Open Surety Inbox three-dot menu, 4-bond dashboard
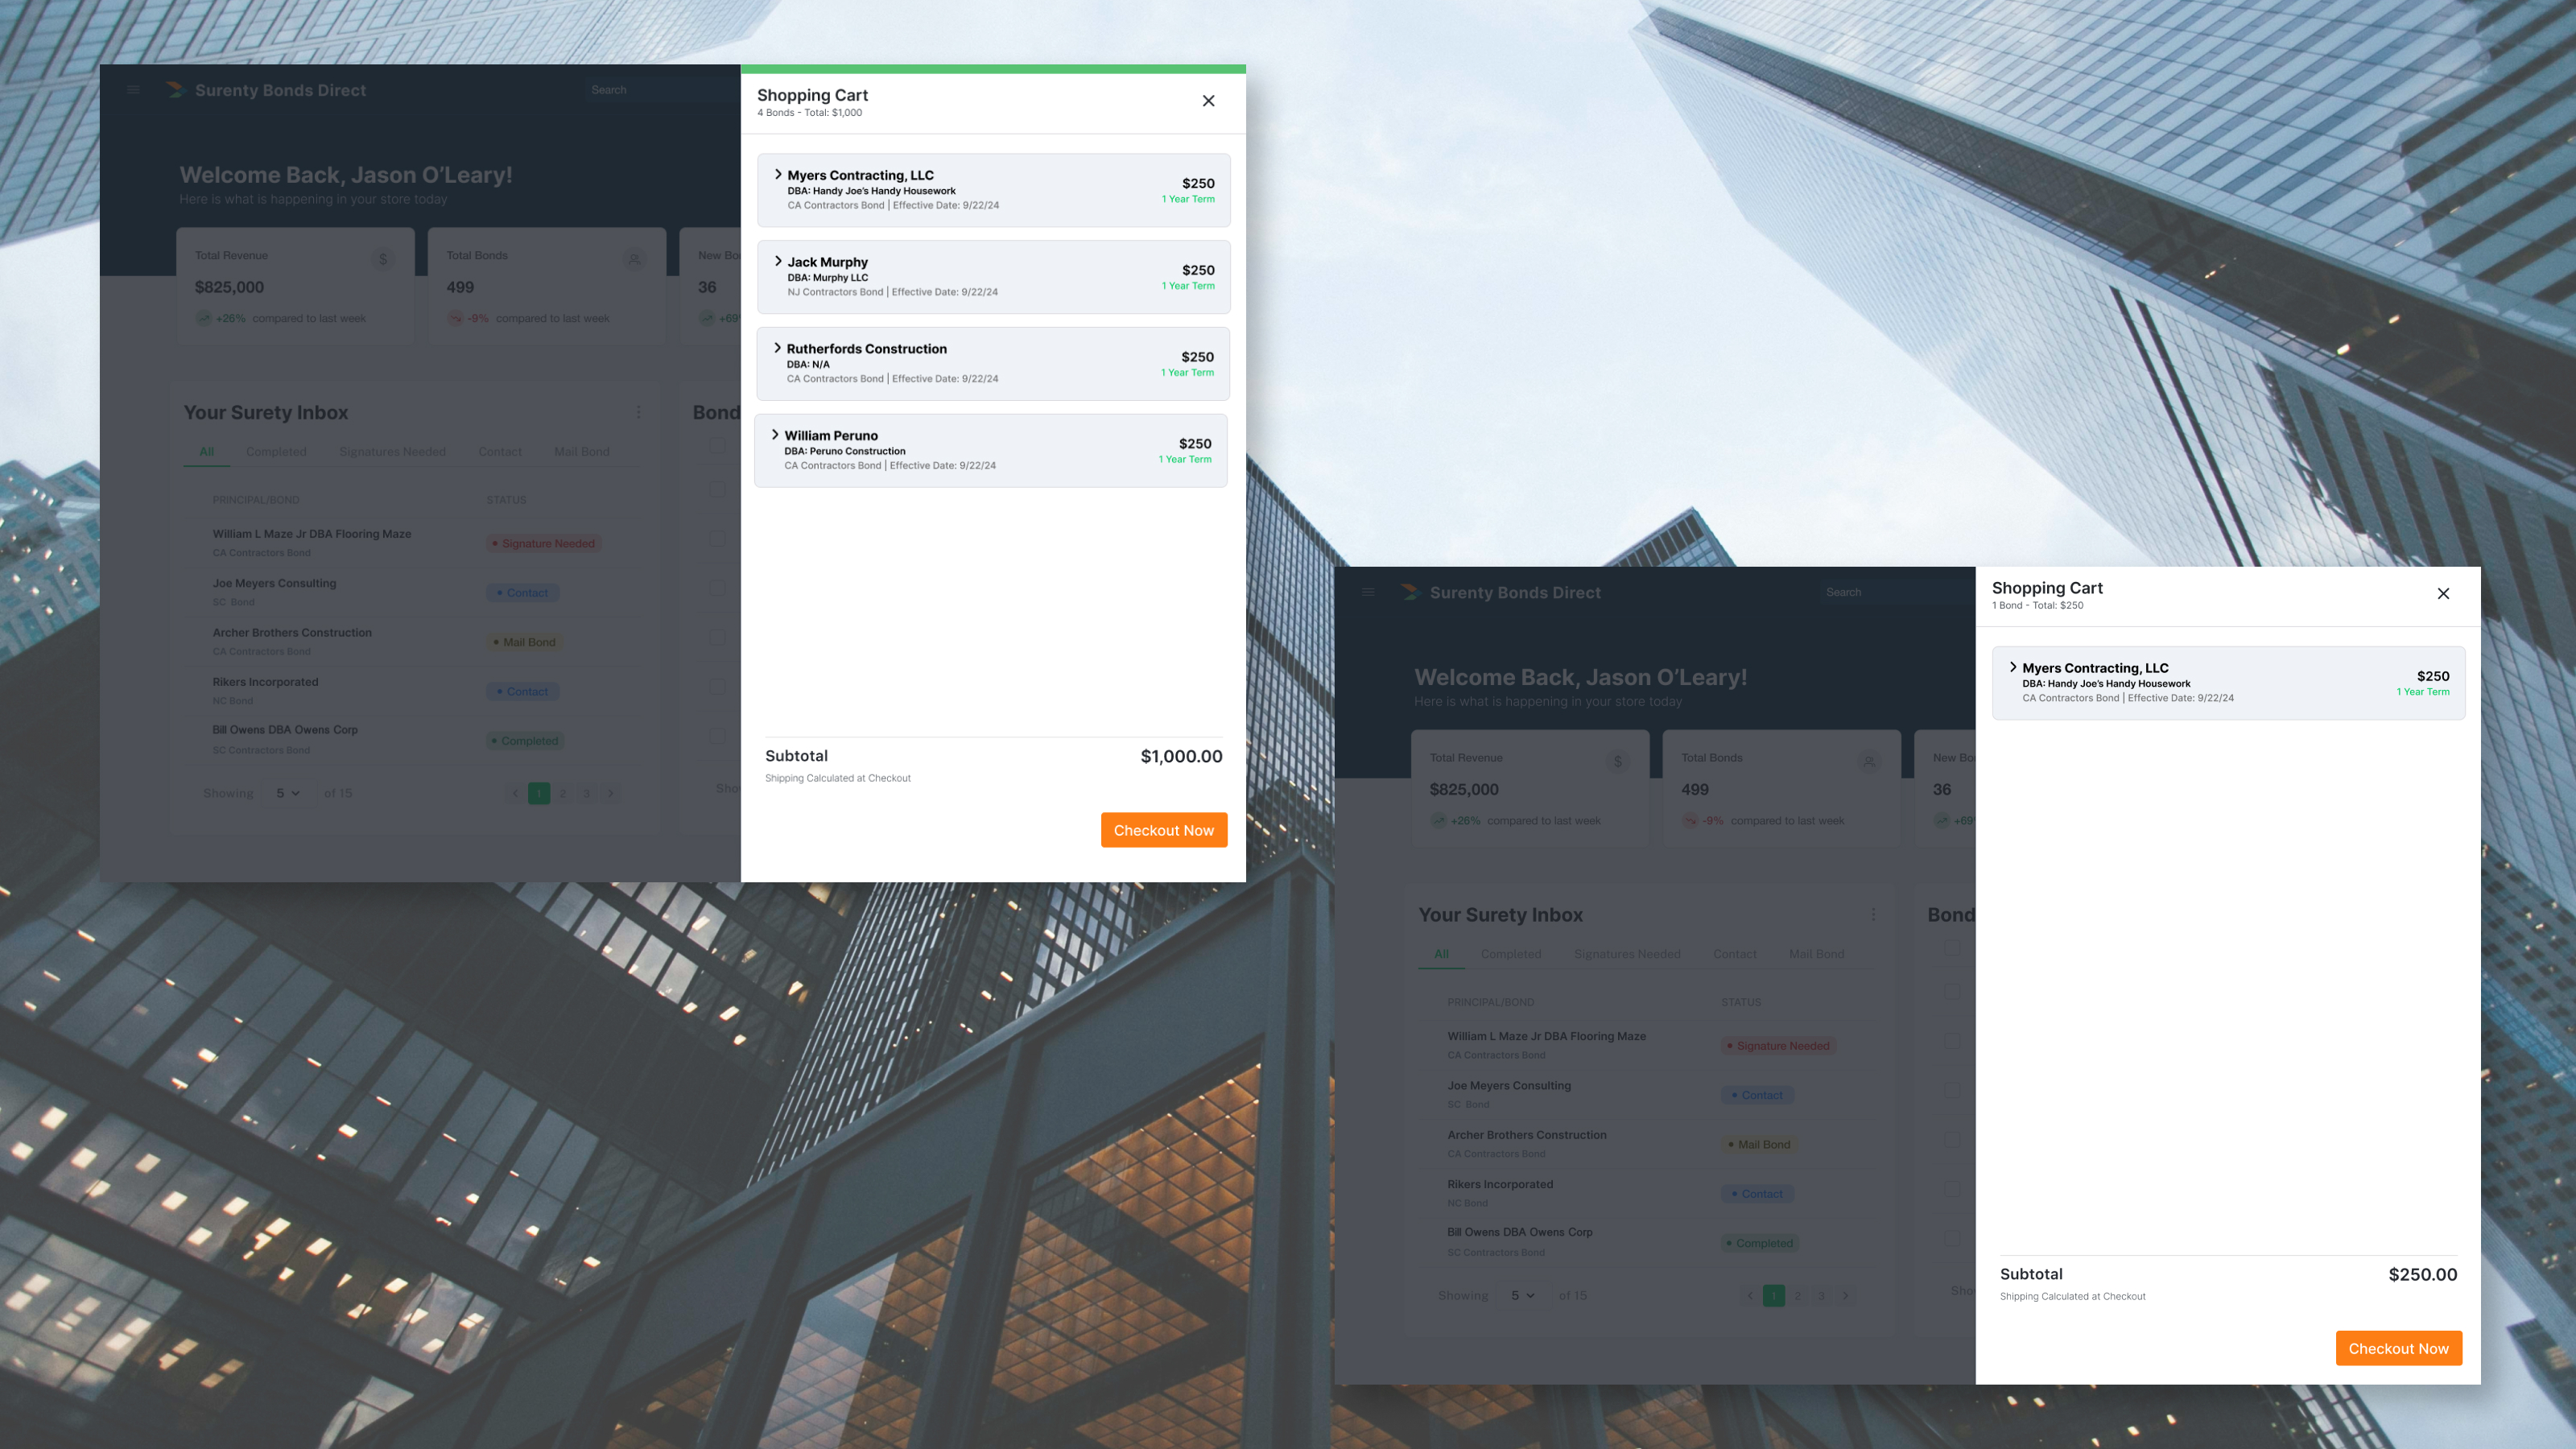The image size is (2576, 1449). (639, 412)
